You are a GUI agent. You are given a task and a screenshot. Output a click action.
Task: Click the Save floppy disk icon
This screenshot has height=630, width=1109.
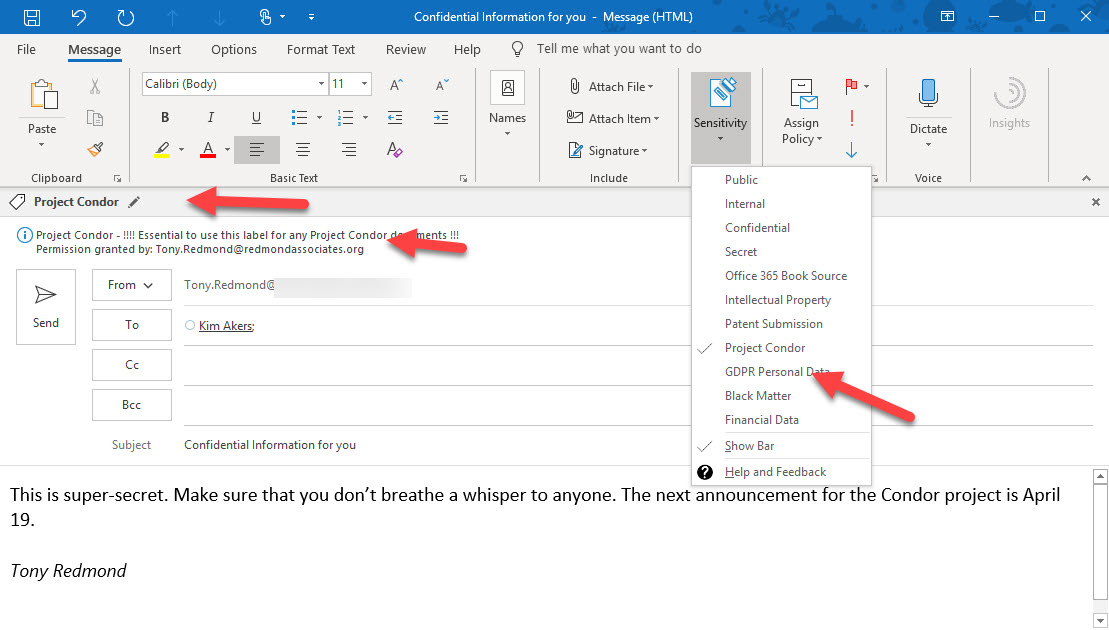32,17
